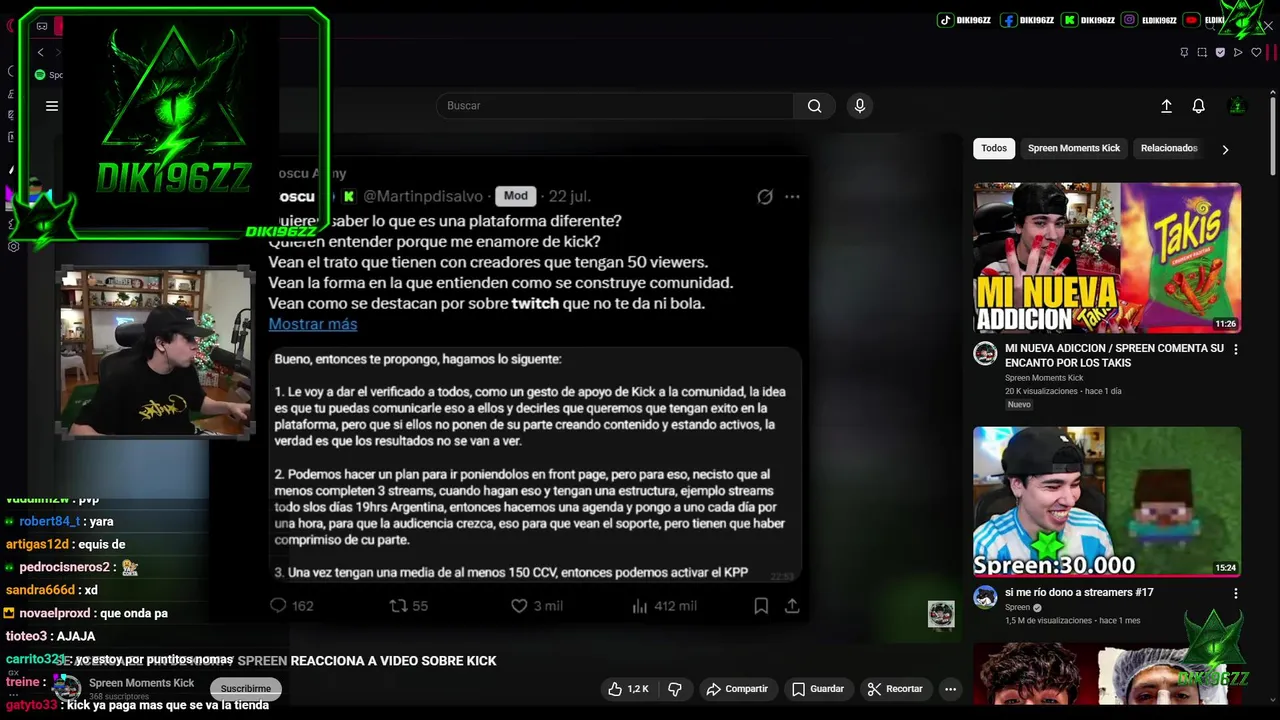Screen dimensions: 1280x720
Task: Click video title 'SPREEN REACCIONA A VIDEO SOBRE KICK'
Action: point(366,661)
